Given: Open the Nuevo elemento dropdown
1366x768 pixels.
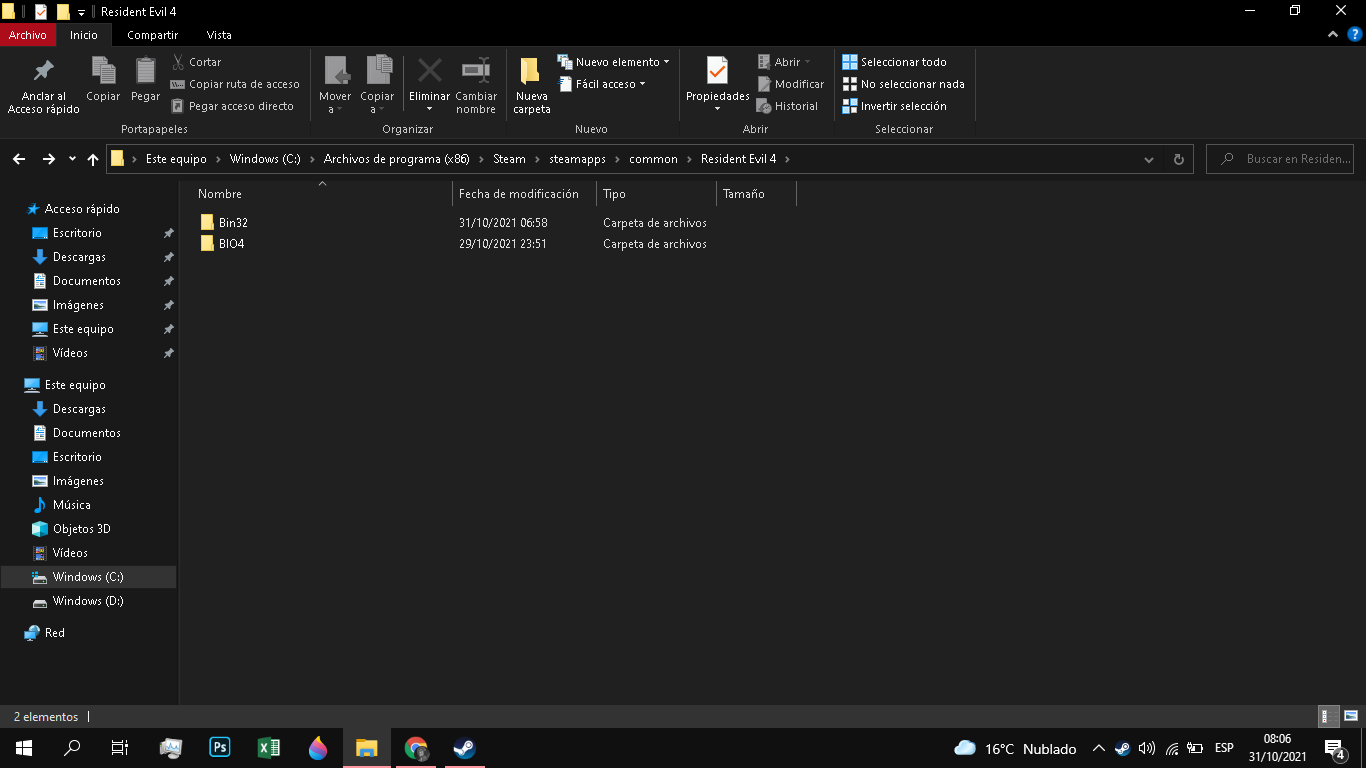Looking at the screenshot, I should [x=614, y=62].
